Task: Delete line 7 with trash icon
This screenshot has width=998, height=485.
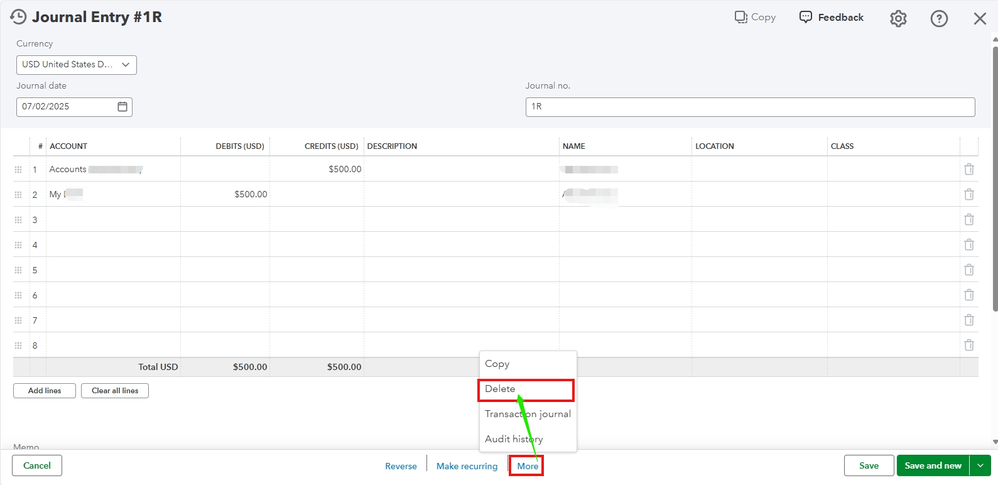Action: pyautogui.click(x=969, y=320)
